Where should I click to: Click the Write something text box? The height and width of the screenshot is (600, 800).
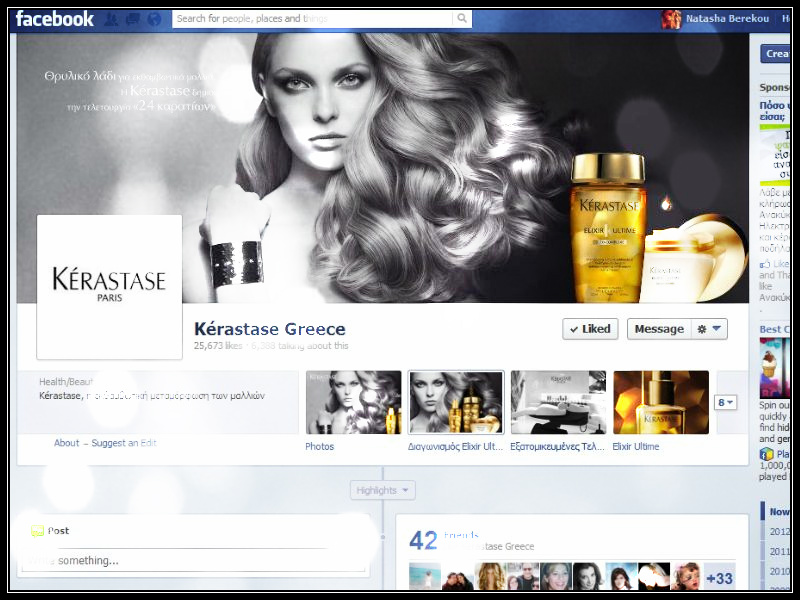click(x=194, y=560)
